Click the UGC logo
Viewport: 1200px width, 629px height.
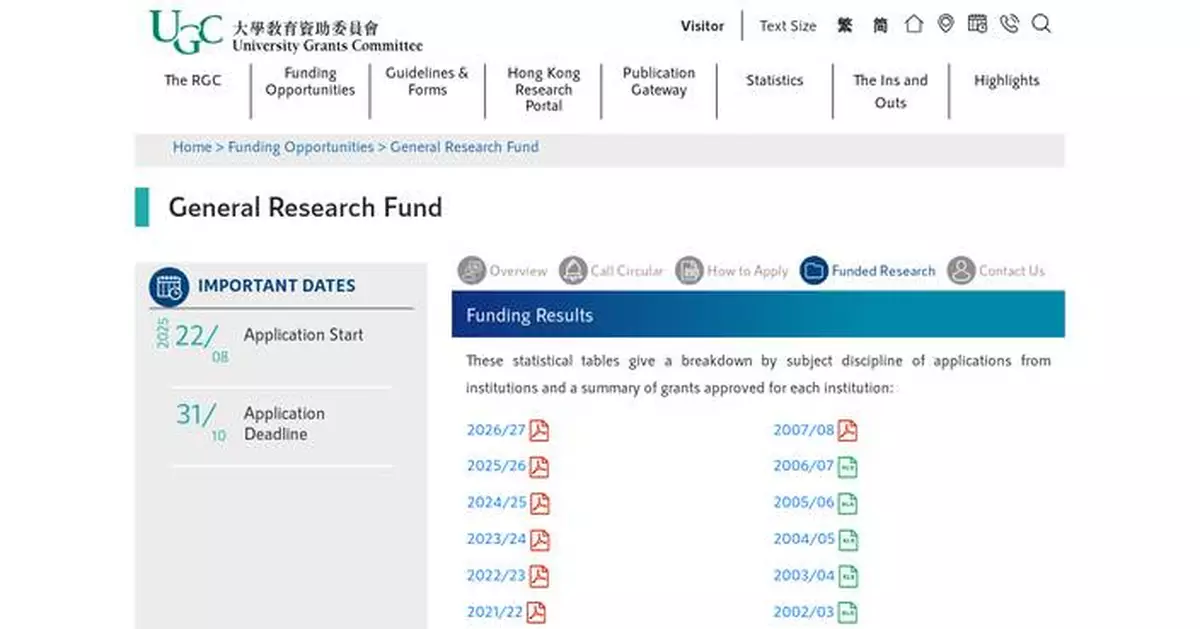click(x=286, y=32)
